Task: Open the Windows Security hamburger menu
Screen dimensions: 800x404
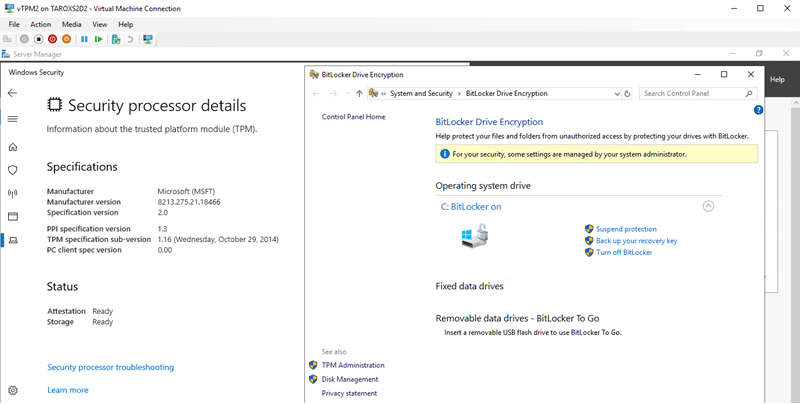Action: [13, 119]
